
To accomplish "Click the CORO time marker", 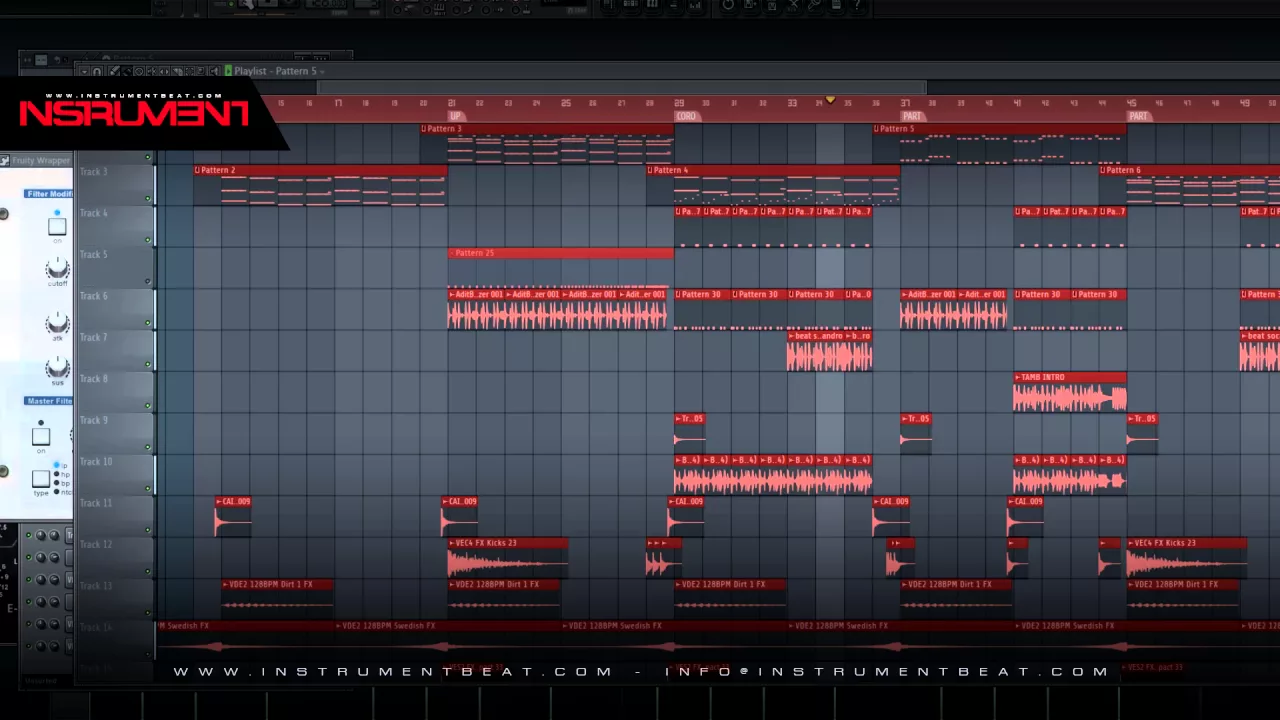I will coord(686,116).
